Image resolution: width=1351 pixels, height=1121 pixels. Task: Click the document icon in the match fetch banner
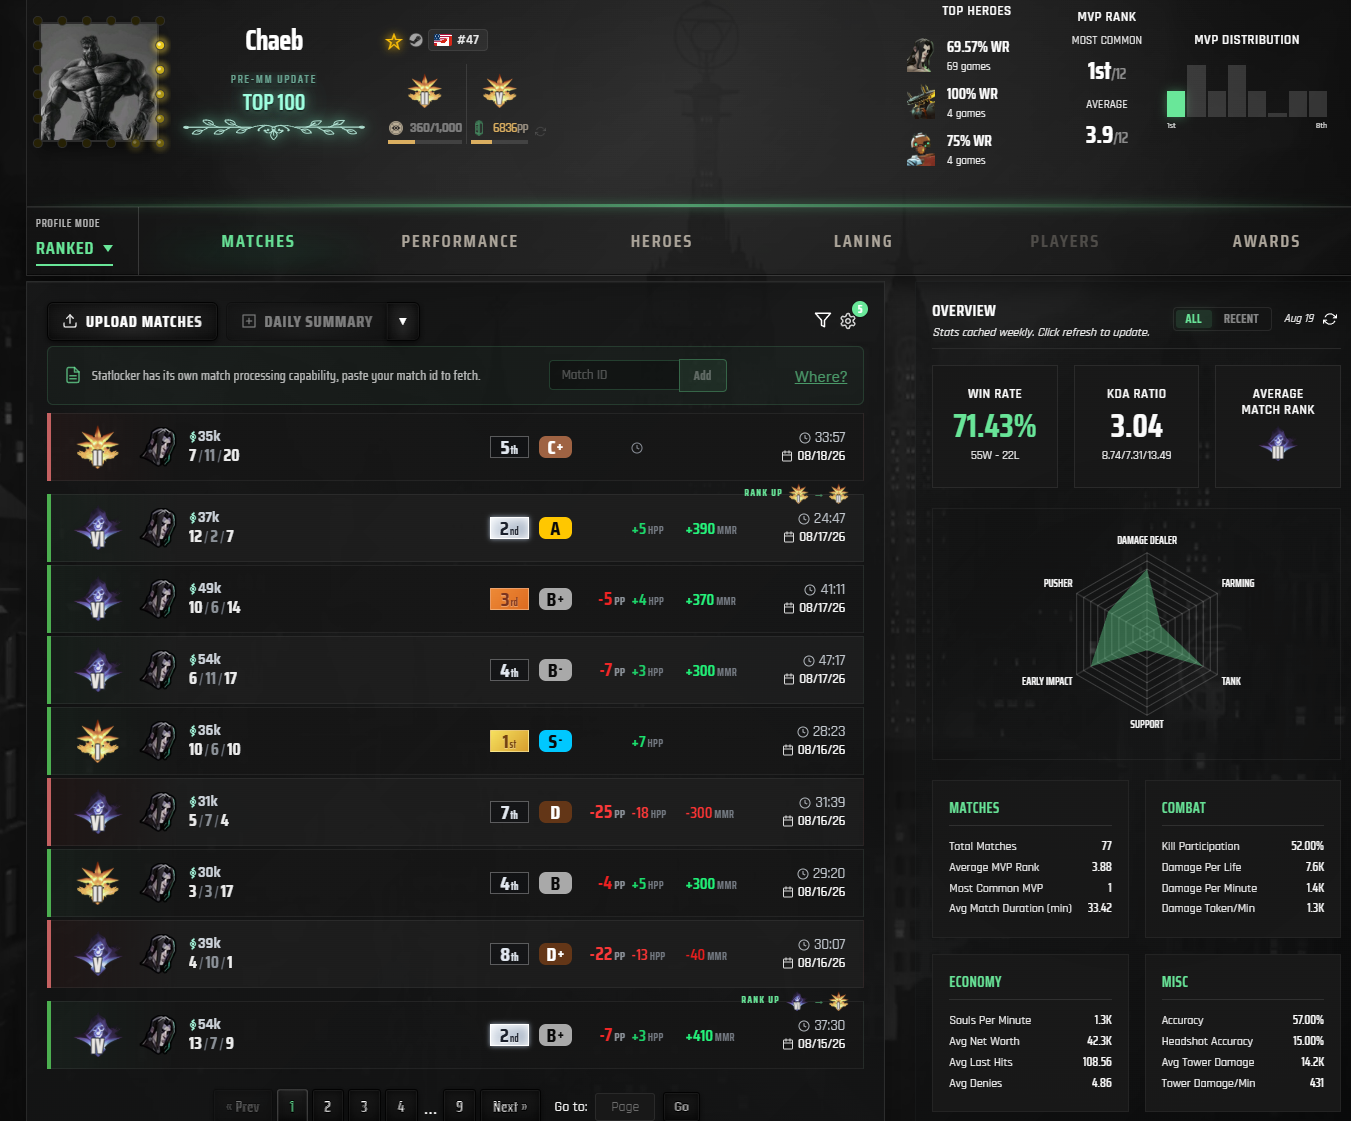pyautogui.click(x=73, y=375)
